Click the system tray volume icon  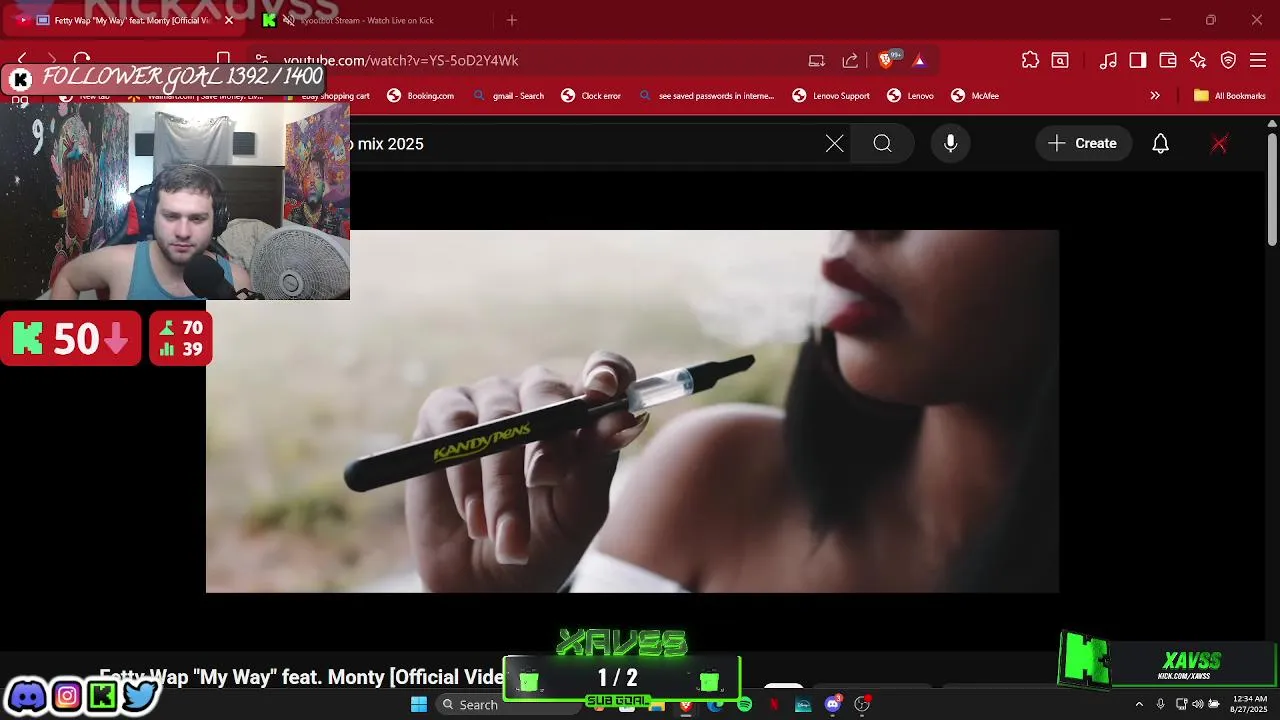pyautogui.click(x=1197, y=705)
